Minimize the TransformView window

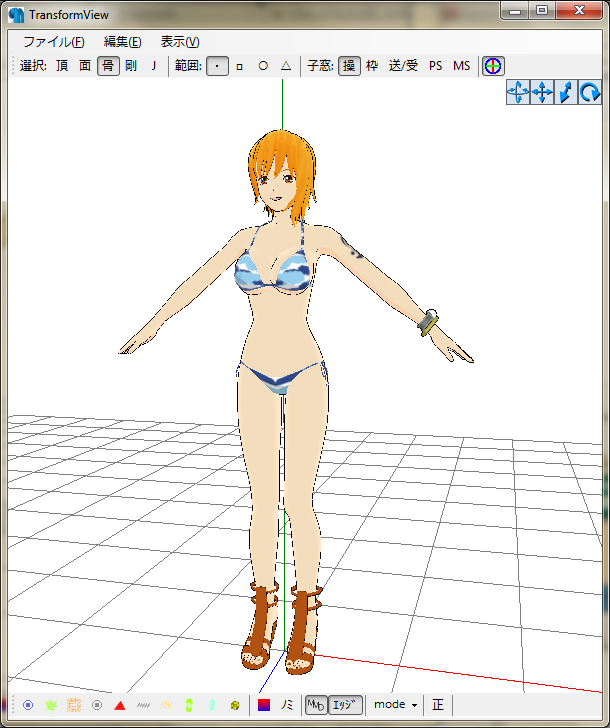[x=515, y=11]
